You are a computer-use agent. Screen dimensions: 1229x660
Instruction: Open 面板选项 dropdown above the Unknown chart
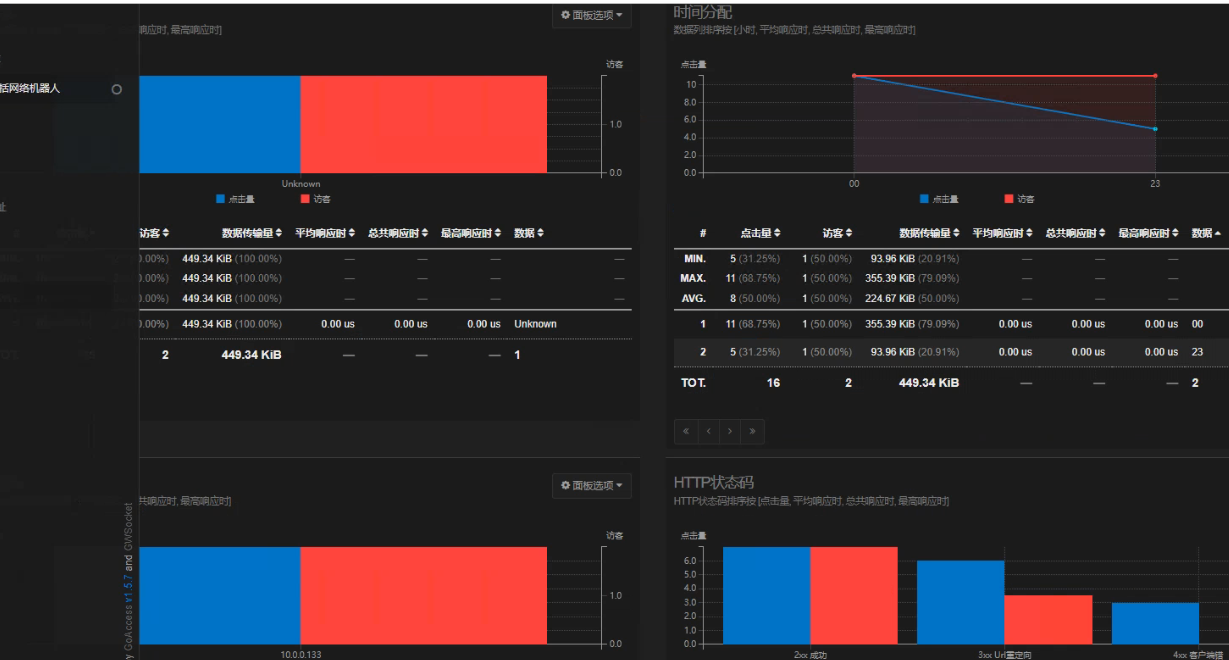click(x=592, y=15)
